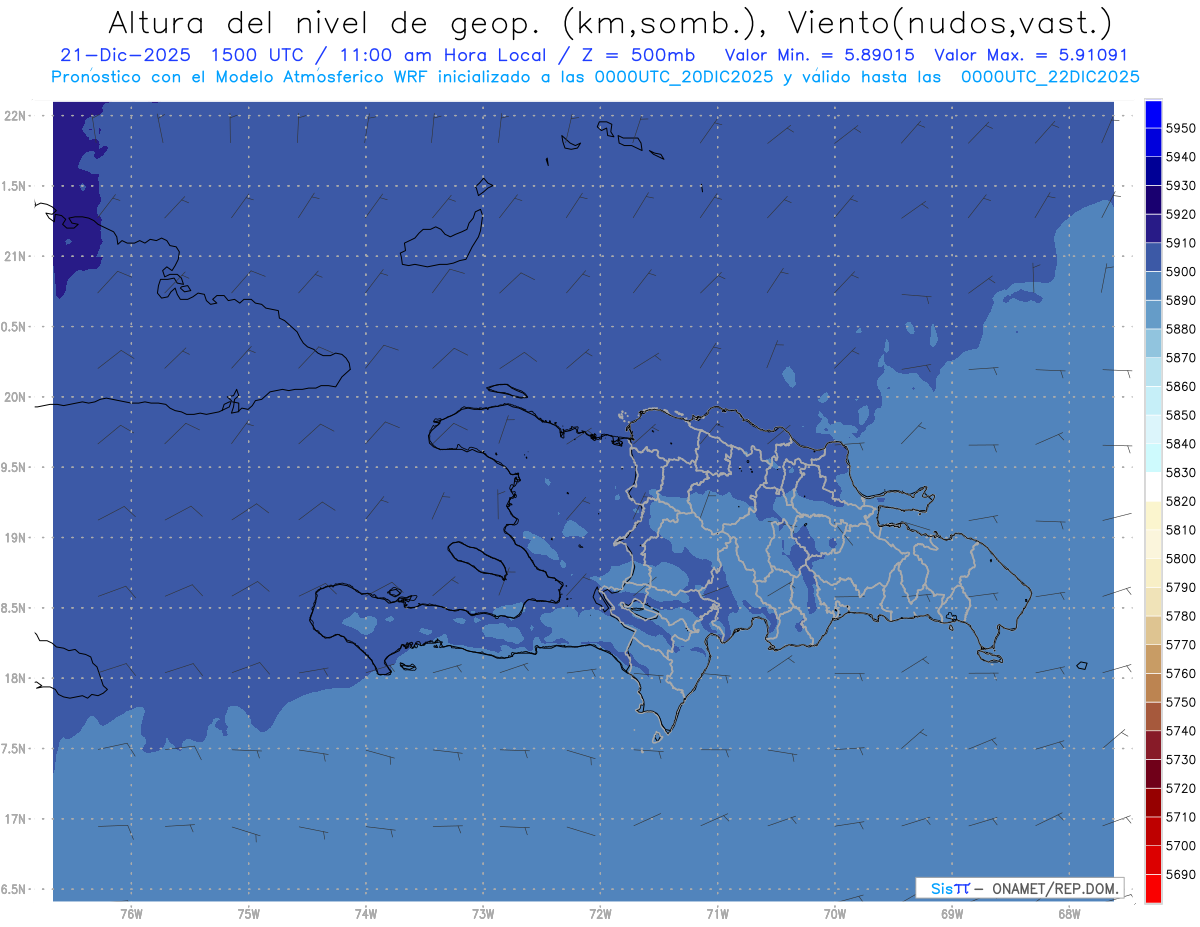Click the 5760 color bar value

point(1180,673)
